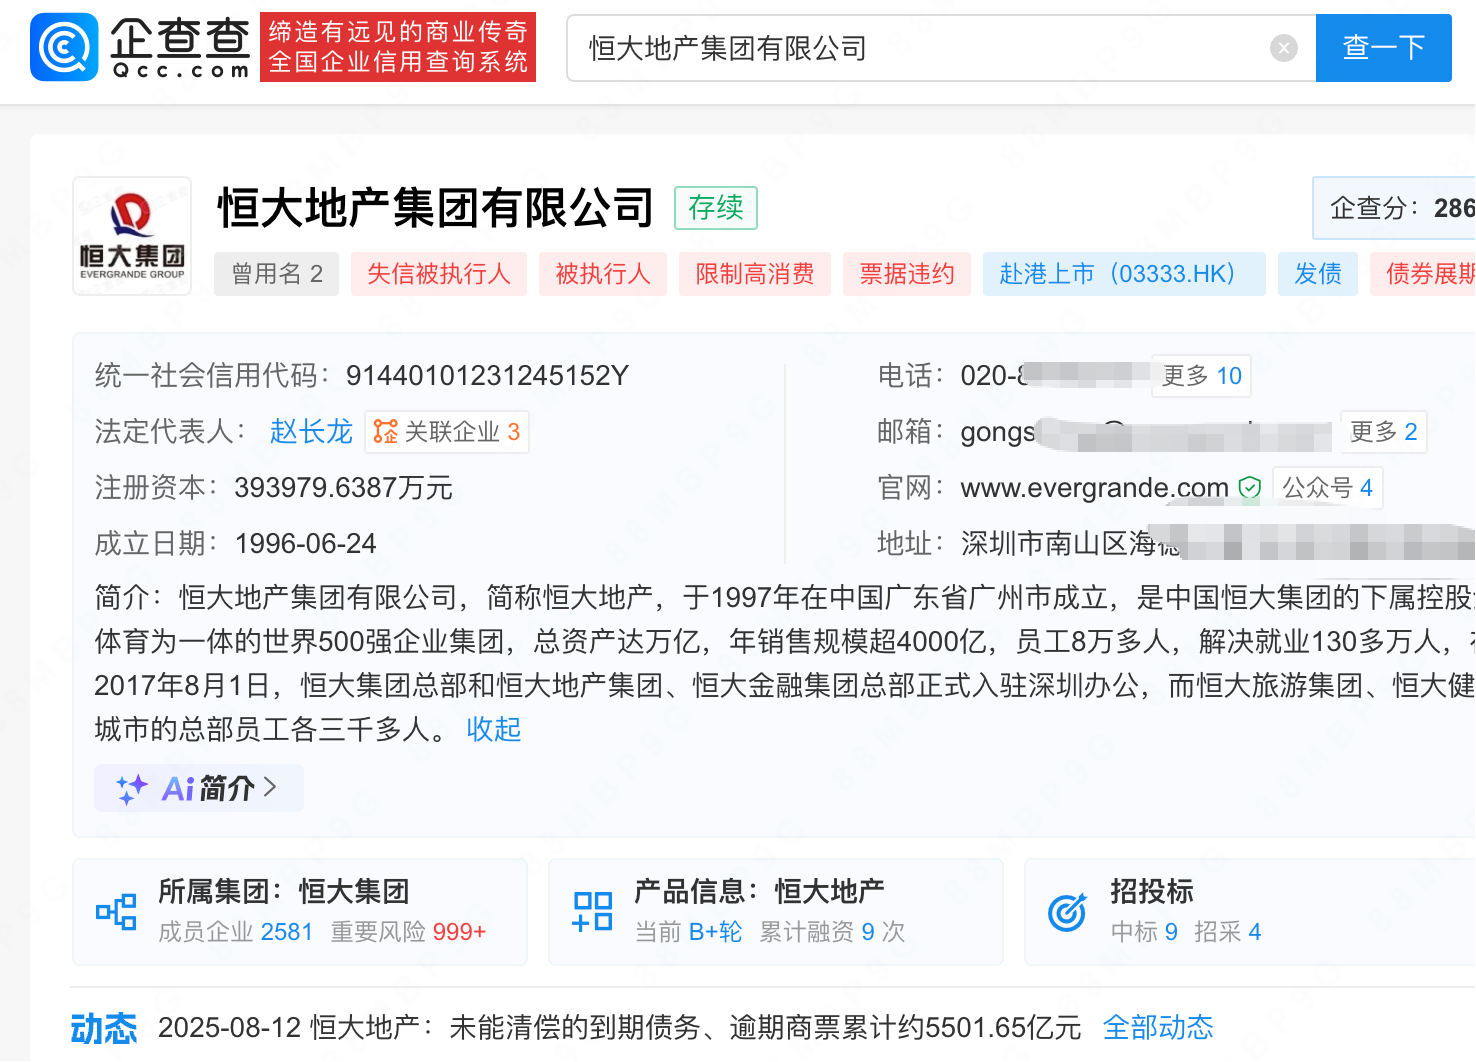
Task: View 招采 4 records
Action: 1228,932
